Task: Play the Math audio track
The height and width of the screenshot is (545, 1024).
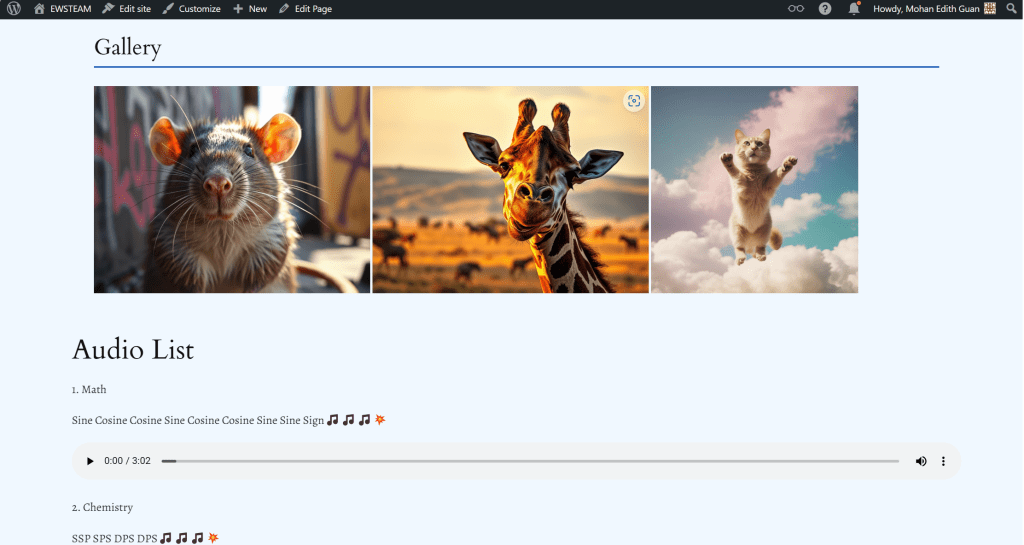Action: (90, 461)
